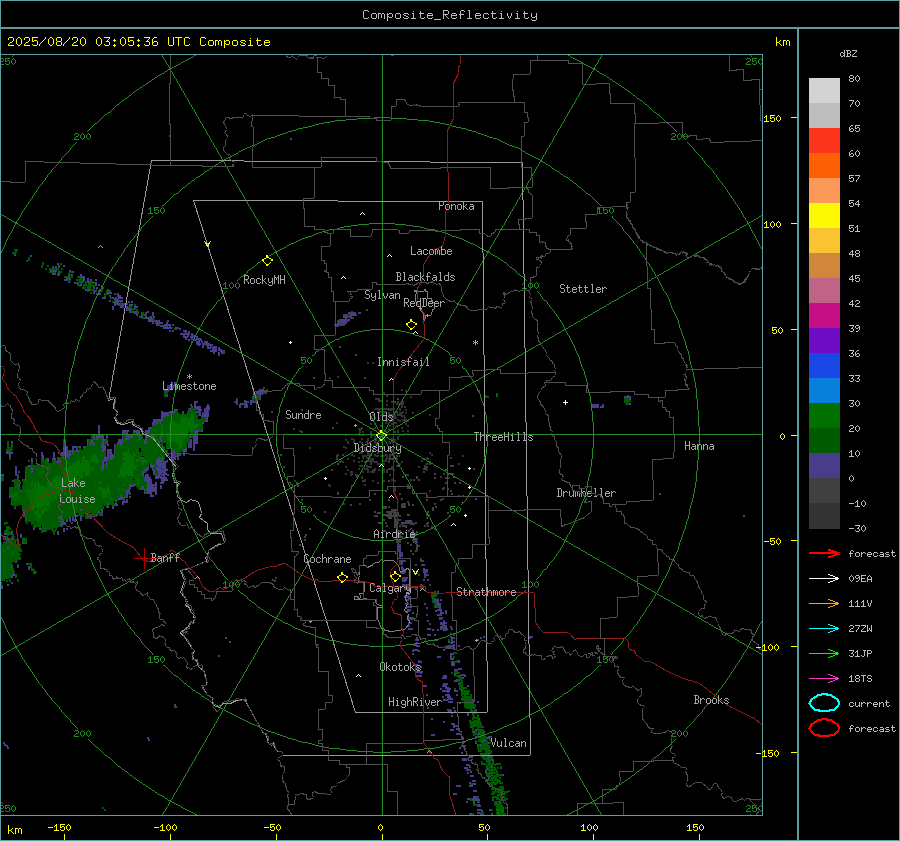This screenshot has width=900, height=841.
Task: Click the cyan 'current' ellipse legend symbol
Action: click(x=824, y=703)
